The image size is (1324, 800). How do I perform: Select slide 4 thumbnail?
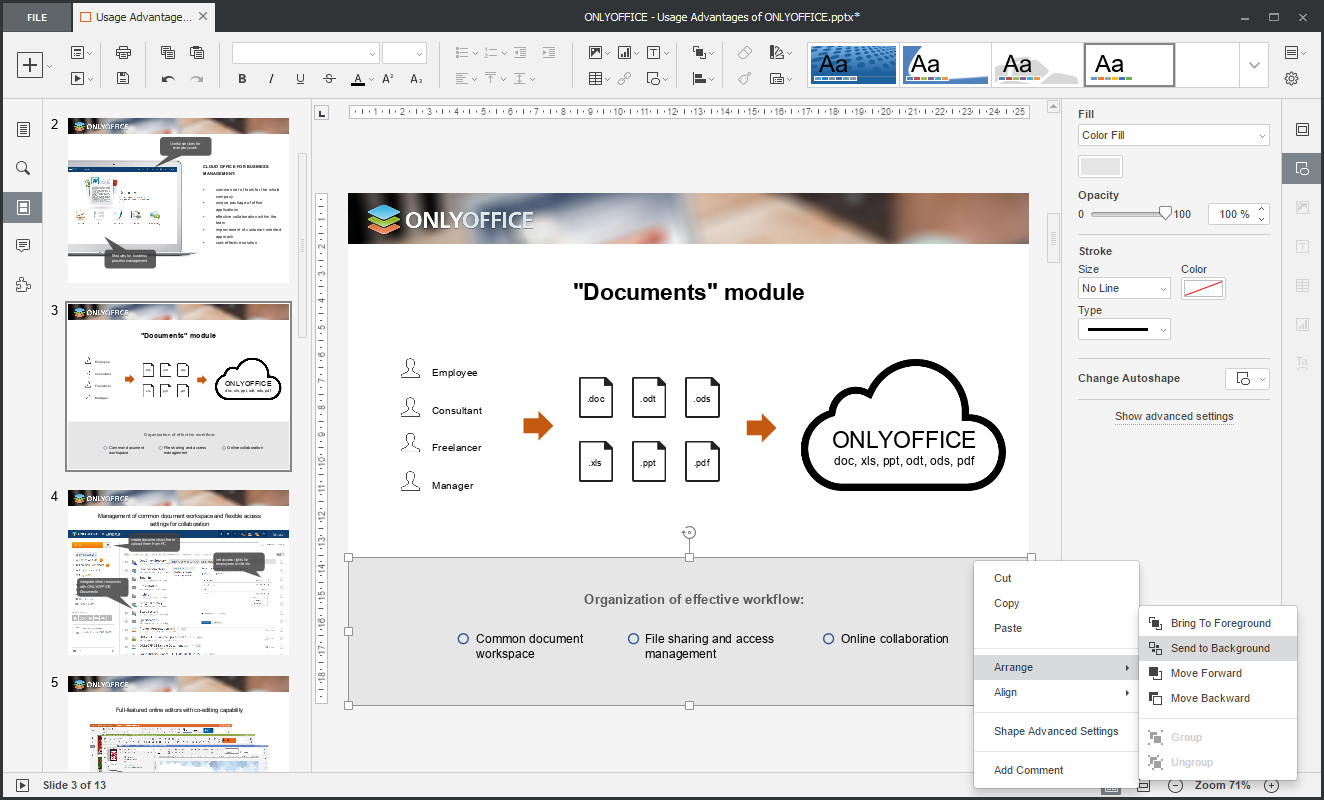(178, 572)
